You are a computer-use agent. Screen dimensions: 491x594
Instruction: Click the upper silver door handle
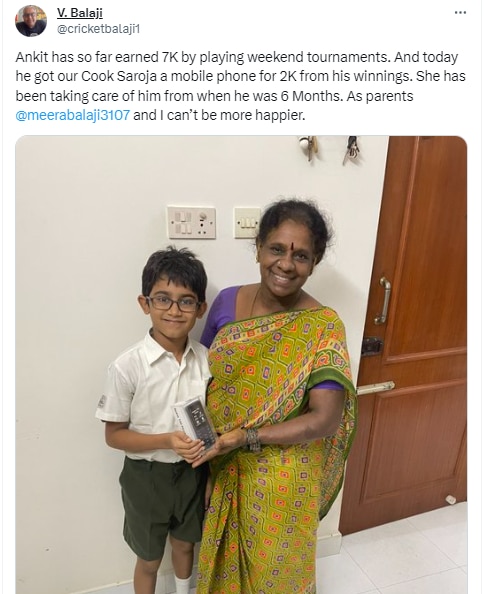pyautogui.click(x=384, y=300)
